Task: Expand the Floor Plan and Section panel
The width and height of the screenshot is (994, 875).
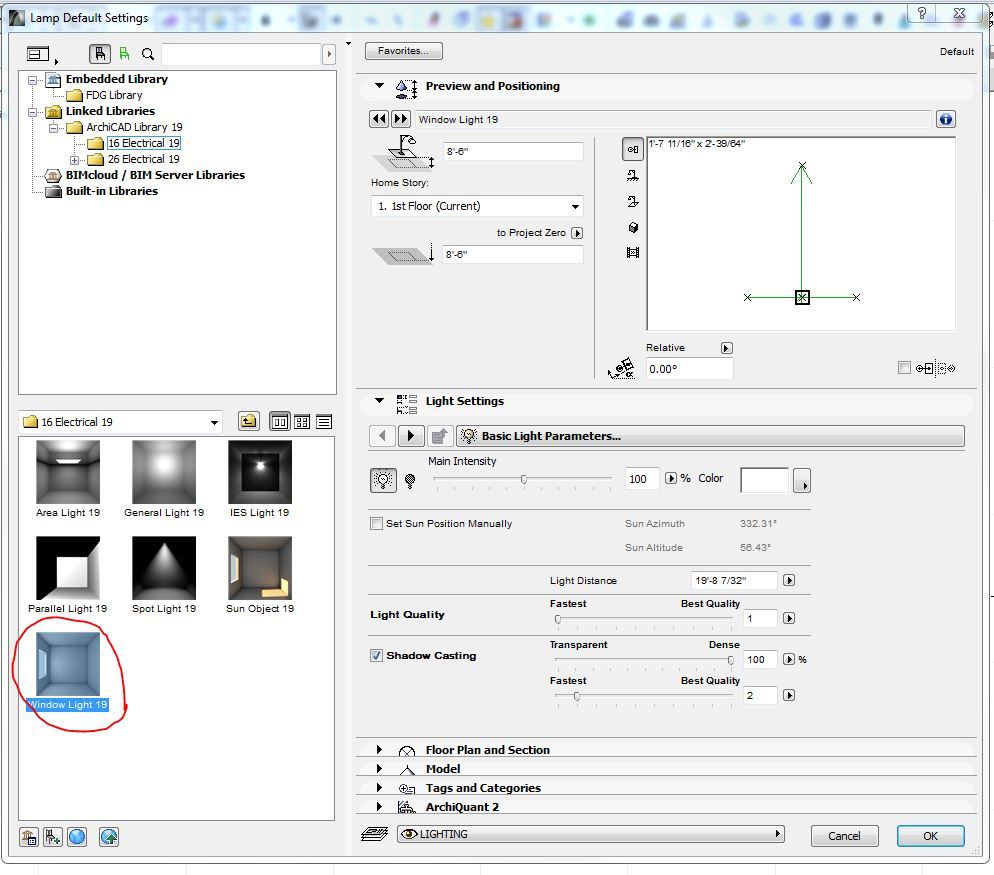Action: tap(380, 750)
